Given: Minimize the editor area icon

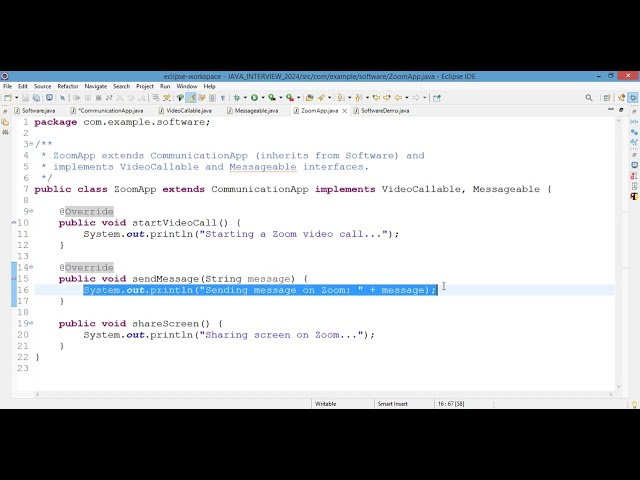Looking at the screenshot, I should [611, 109].
